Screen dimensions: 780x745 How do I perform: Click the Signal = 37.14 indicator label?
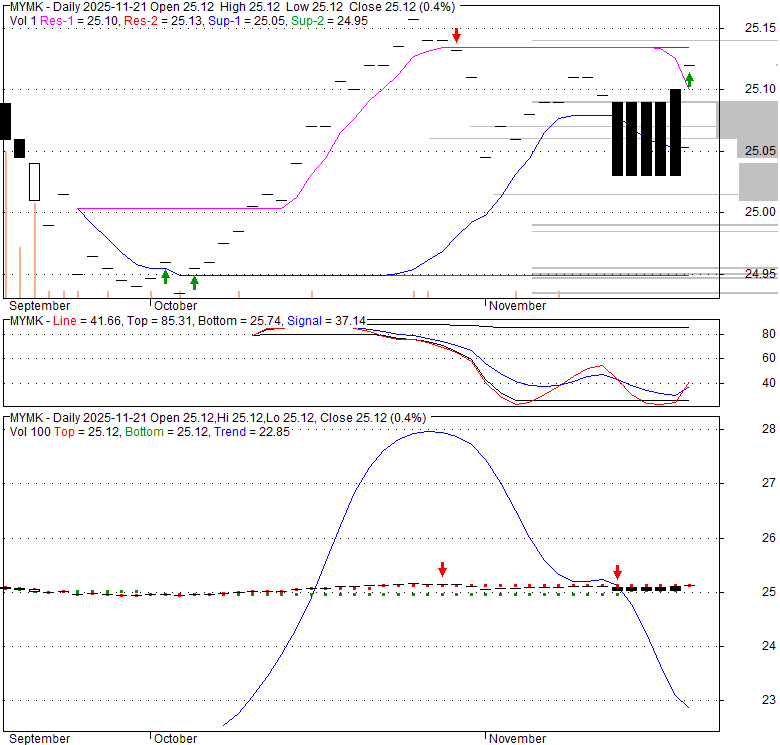coord(327,320)
